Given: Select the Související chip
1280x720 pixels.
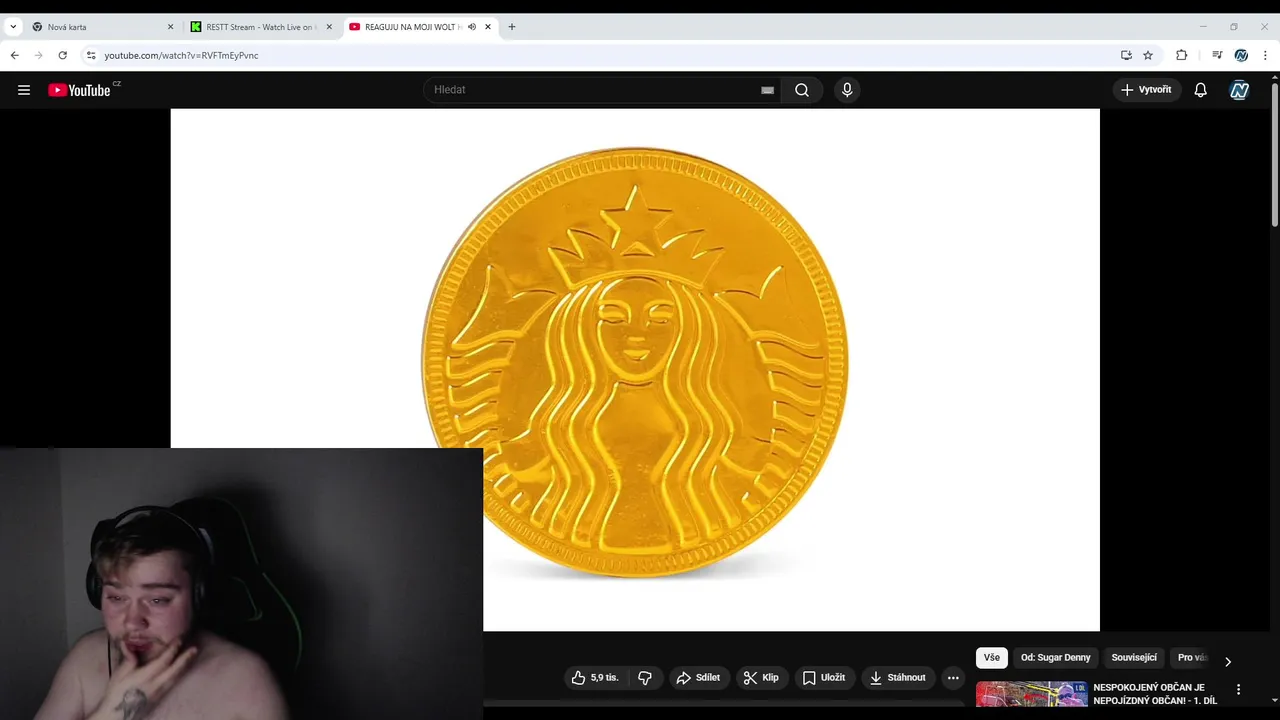Looking at the screenshot, I should click(x=1134, y=658).
